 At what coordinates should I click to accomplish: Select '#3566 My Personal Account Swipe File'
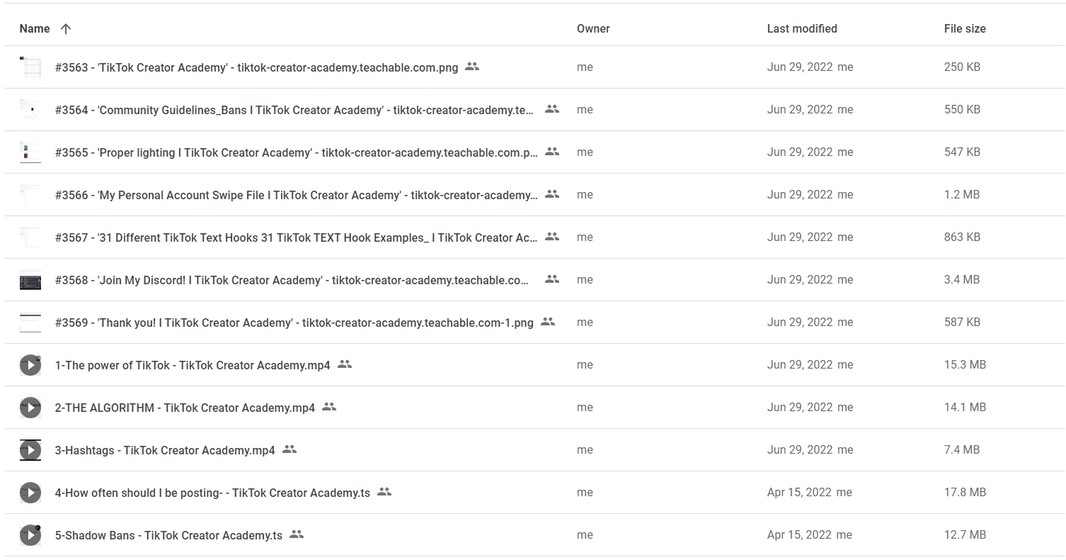296,195
